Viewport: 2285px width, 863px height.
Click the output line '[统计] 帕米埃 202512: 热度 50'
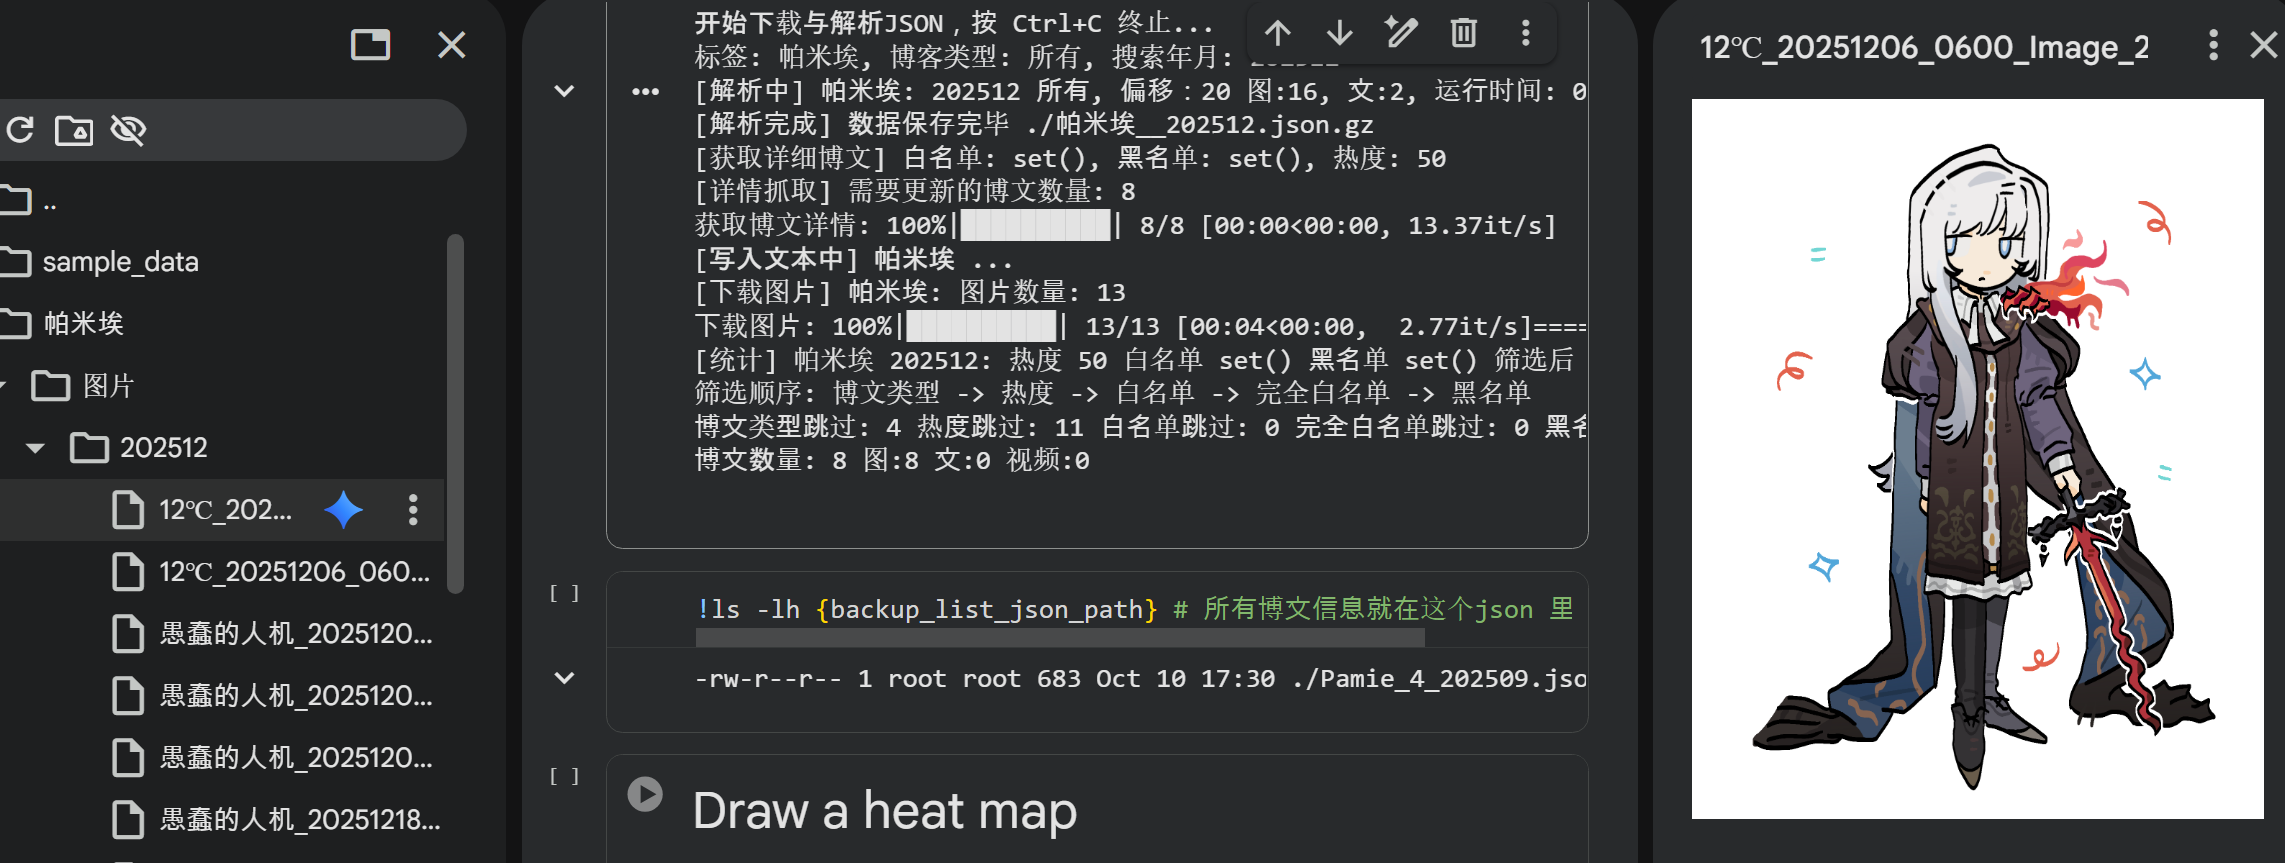[x=1135, y=360]
